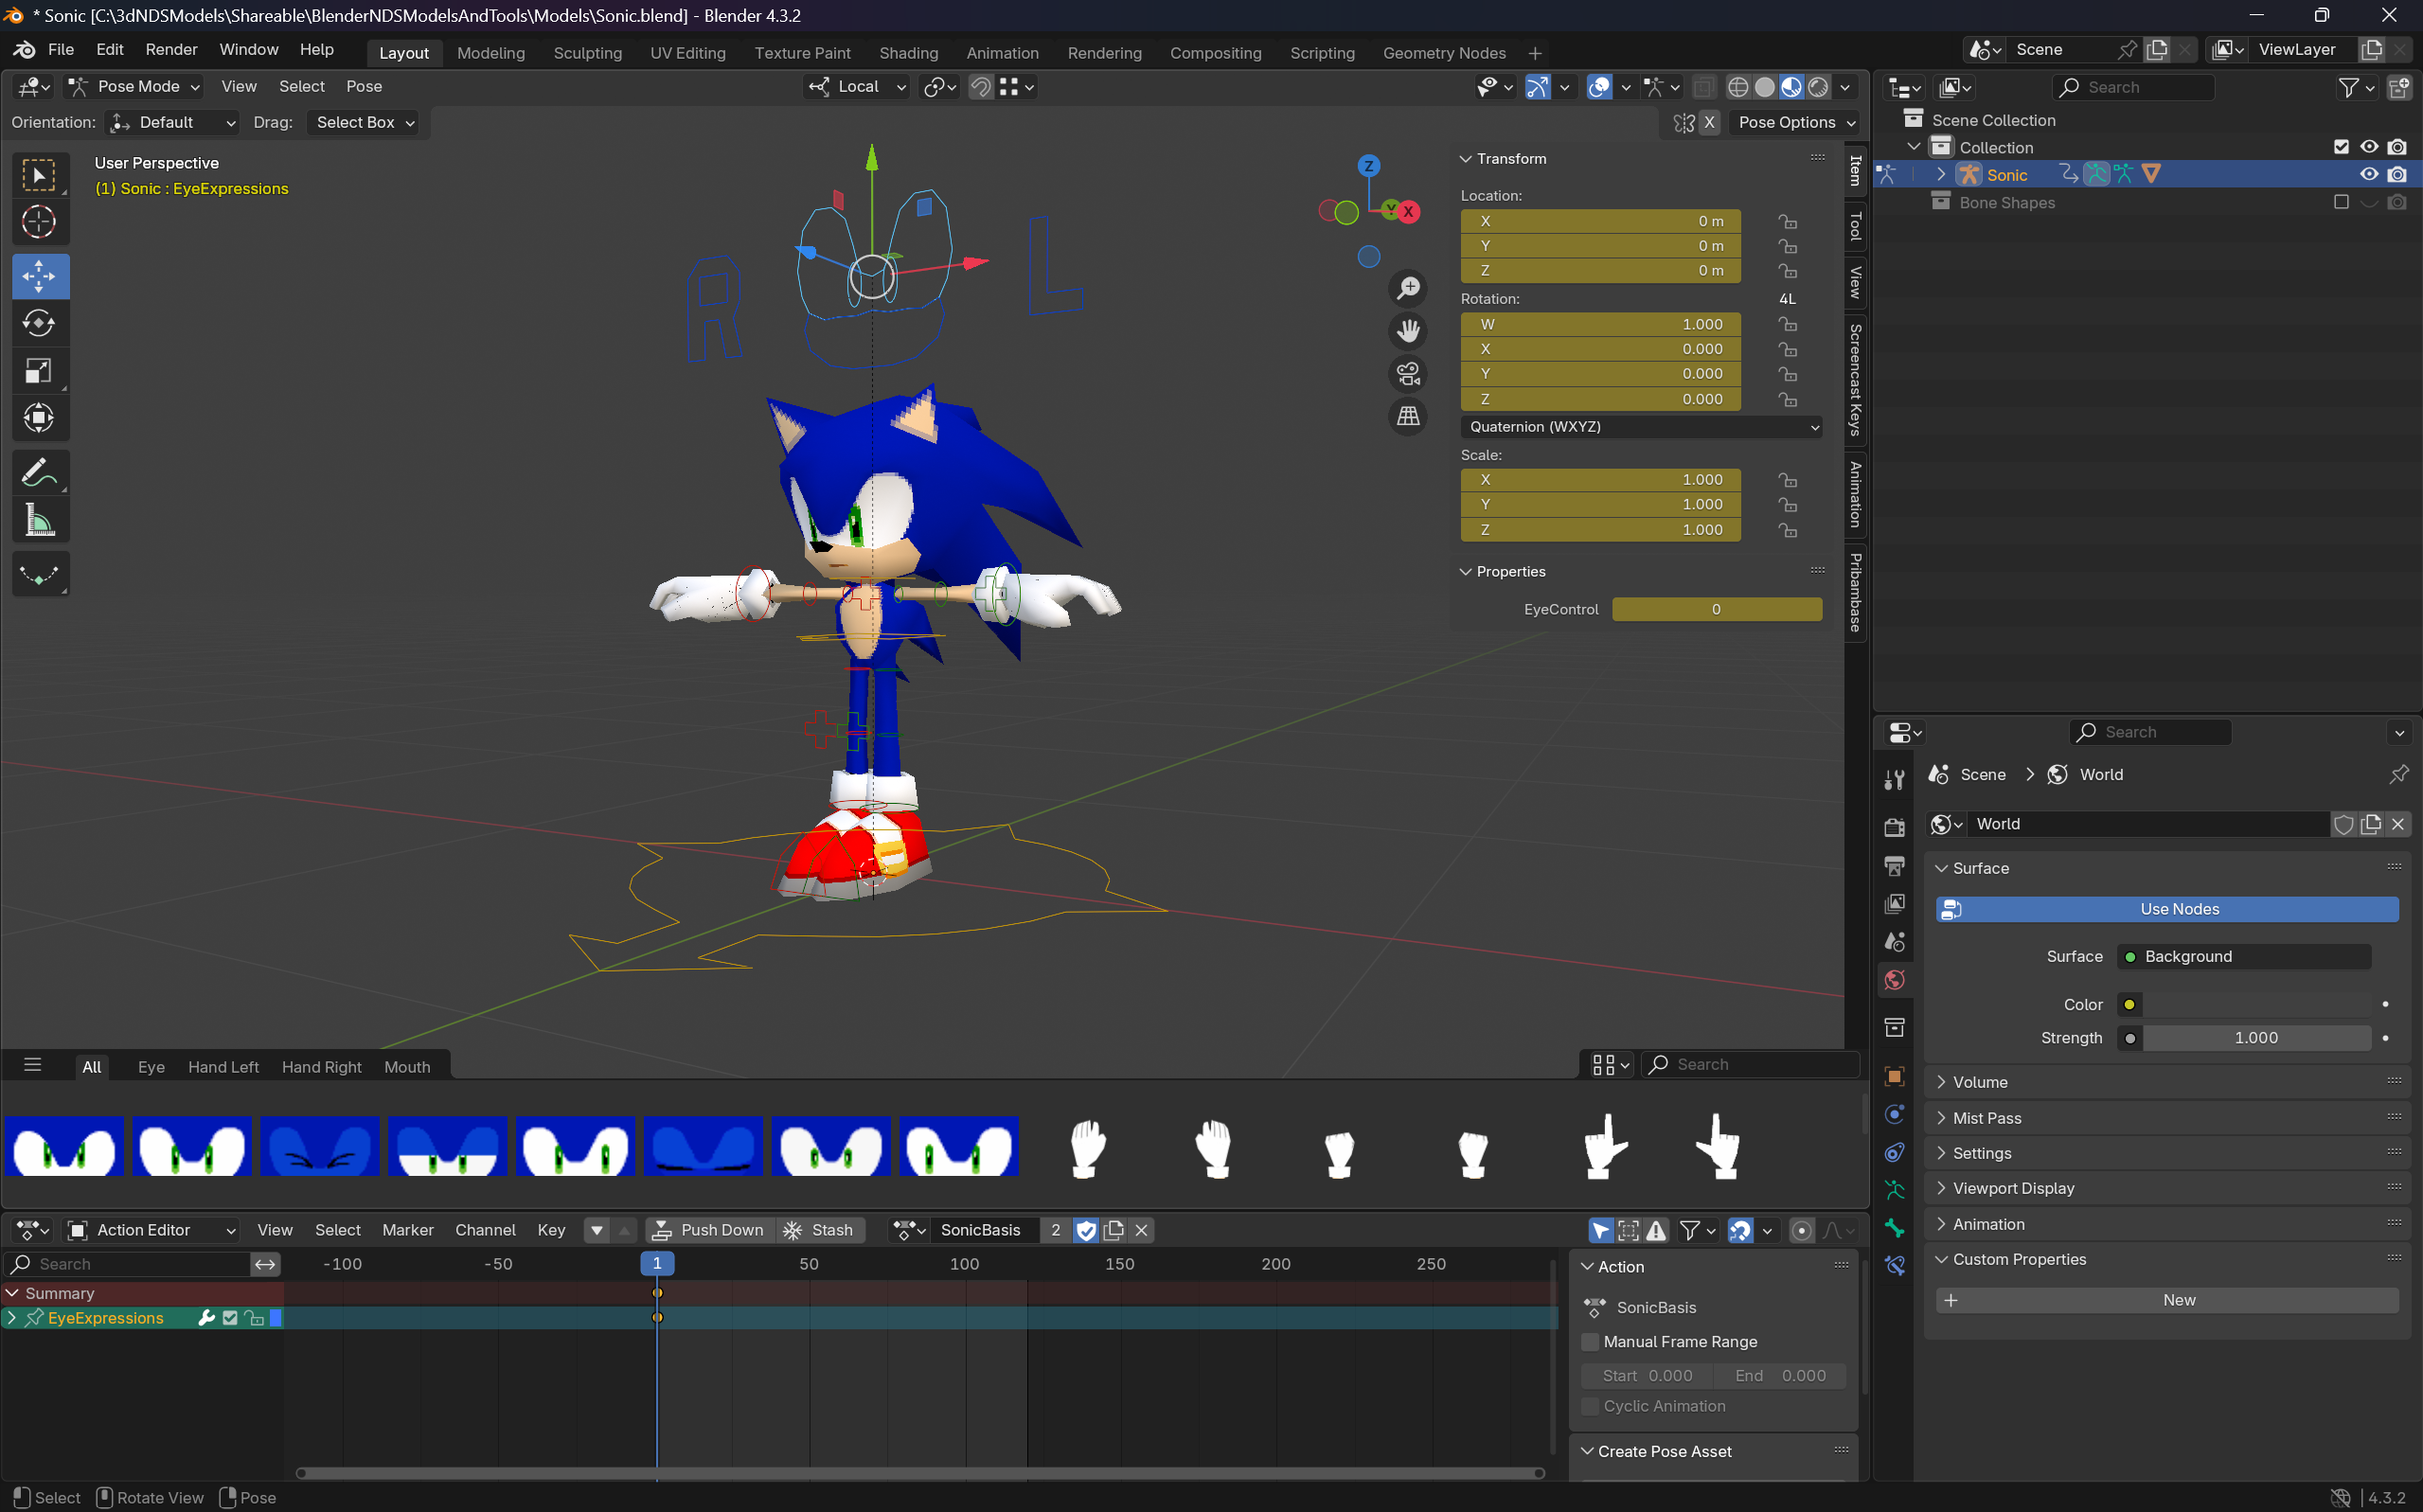This screenshot has height=1512, width=2423.
Task: Select rendered viewport shading
Action: point(1818,87)
